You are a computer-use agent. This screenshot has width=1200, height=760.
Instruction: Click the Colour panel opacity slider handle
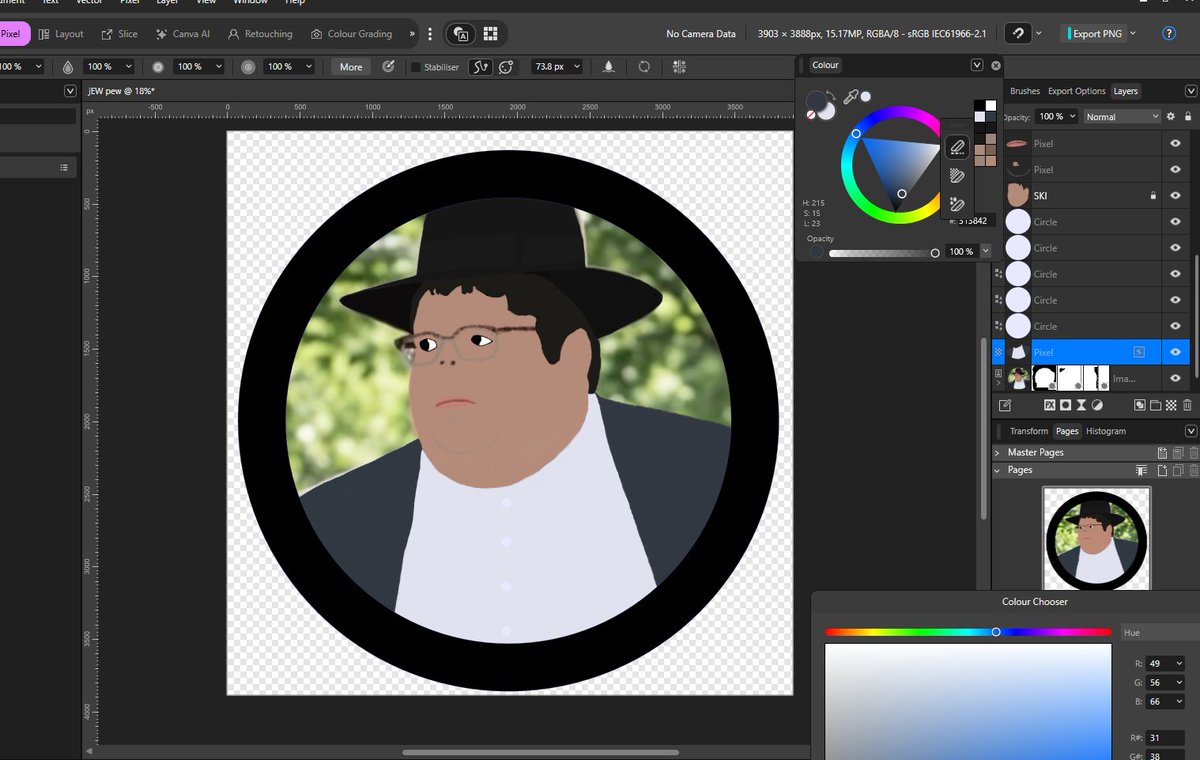935,253
